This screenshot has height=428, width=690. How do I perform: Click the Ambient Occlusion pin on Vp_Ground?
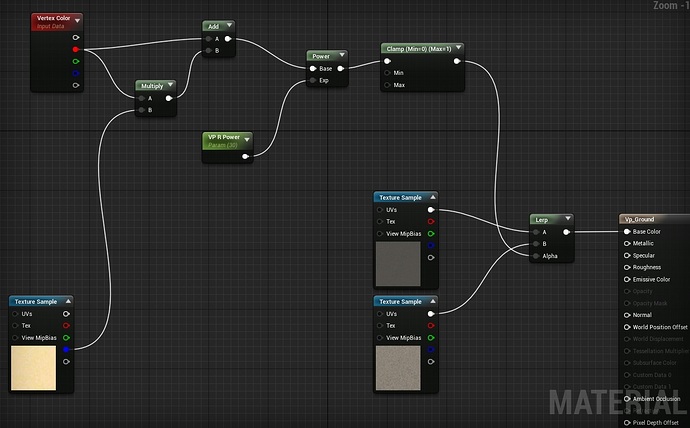pos(627,399)
